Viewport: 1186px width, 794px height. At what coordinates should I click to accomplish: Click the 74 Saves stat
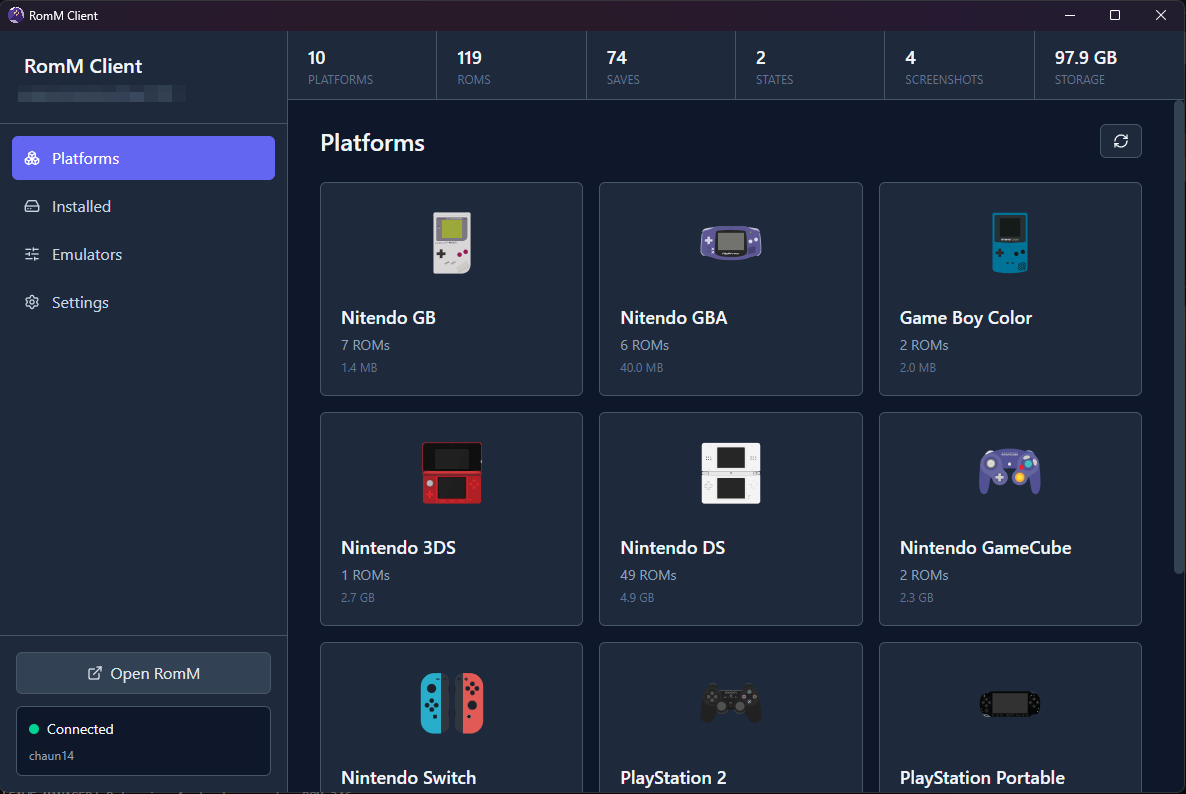point(660,66)
